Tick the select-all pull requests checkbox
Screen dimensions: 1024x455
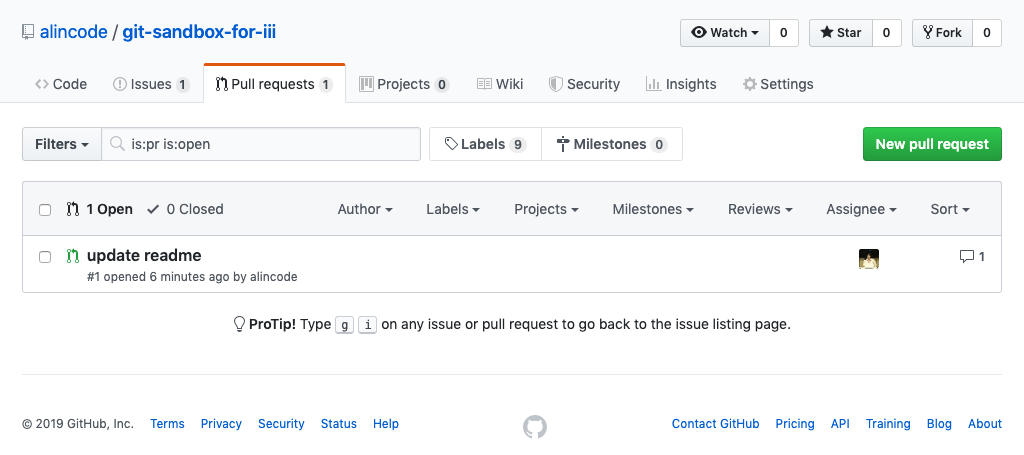(x=45, y=210)
